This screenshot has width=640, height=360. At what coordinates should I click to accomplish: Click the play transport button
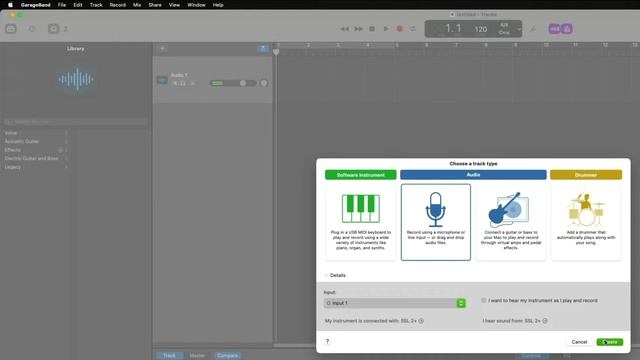[386, 29]
